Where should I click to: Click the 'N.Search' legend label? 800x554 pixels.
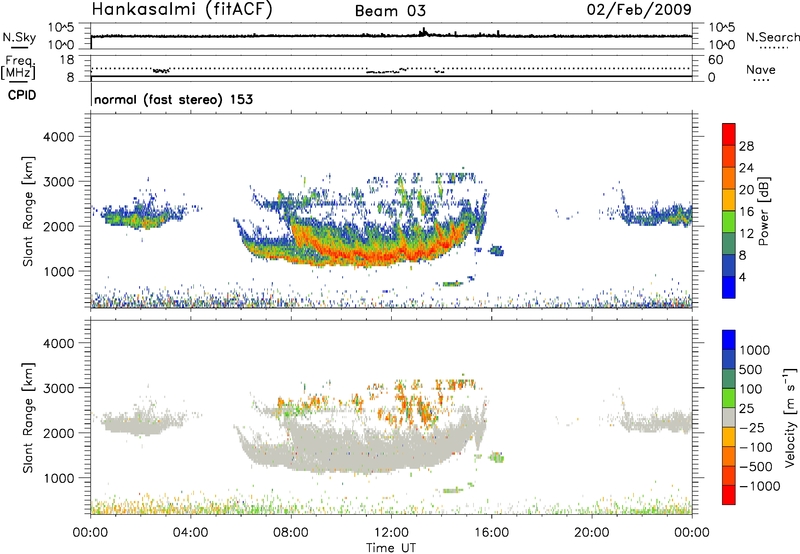click(x=772, y=37)
